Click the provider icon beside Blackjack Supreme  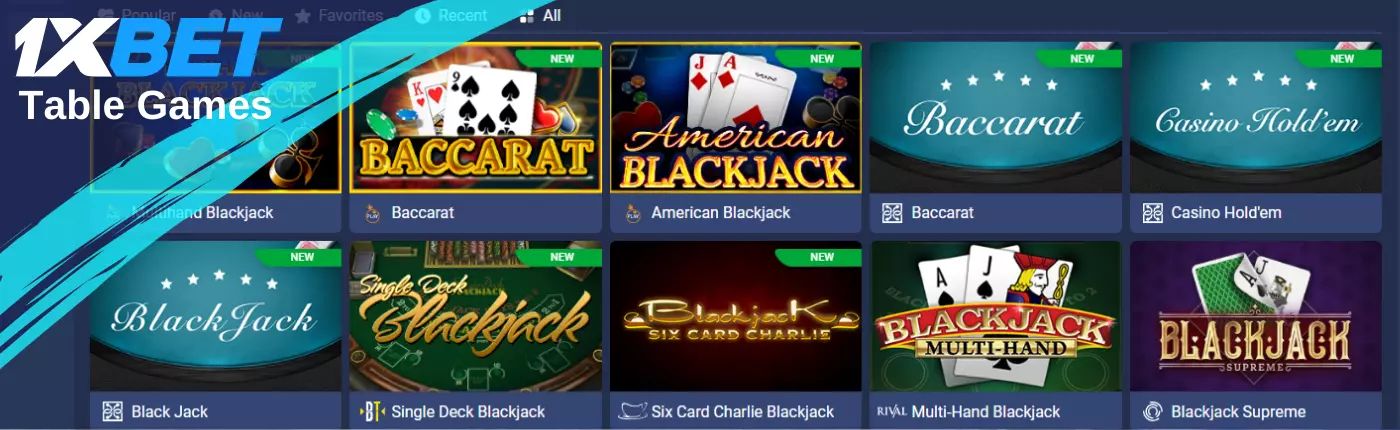point(1152,412)
